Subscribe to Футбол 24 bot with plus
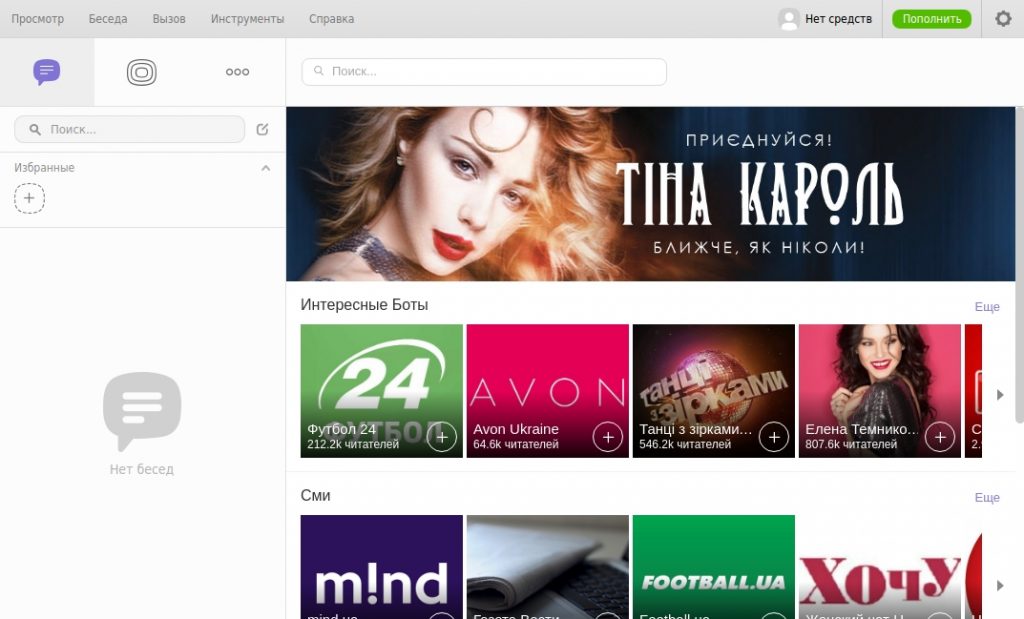Image resolution: width=1024 pixels, height=619 pixels. click(x=441, y=437)
